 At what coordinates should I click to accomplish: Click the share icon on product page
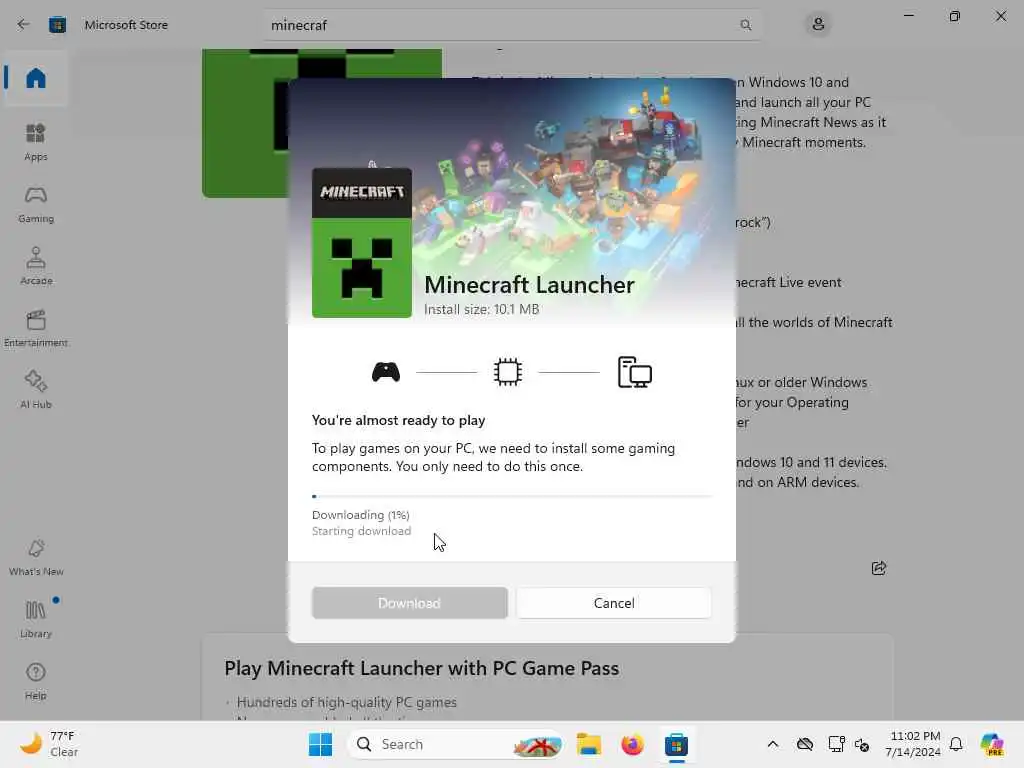click(879, 568)
